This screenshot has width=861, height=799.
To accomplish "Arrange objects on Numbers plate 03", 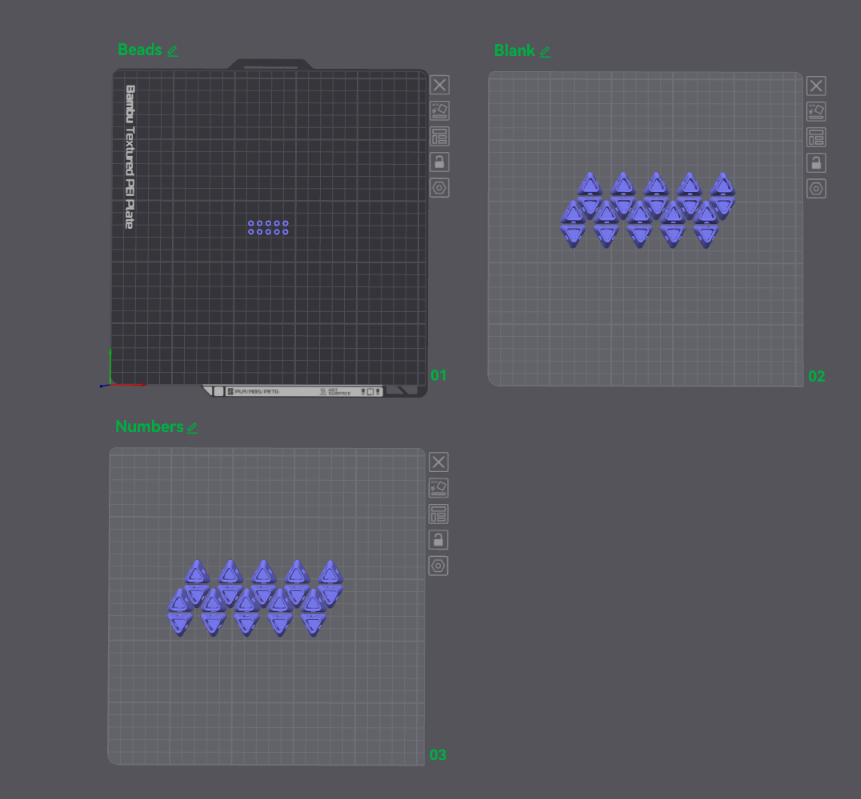I will (x=438, y=514).
